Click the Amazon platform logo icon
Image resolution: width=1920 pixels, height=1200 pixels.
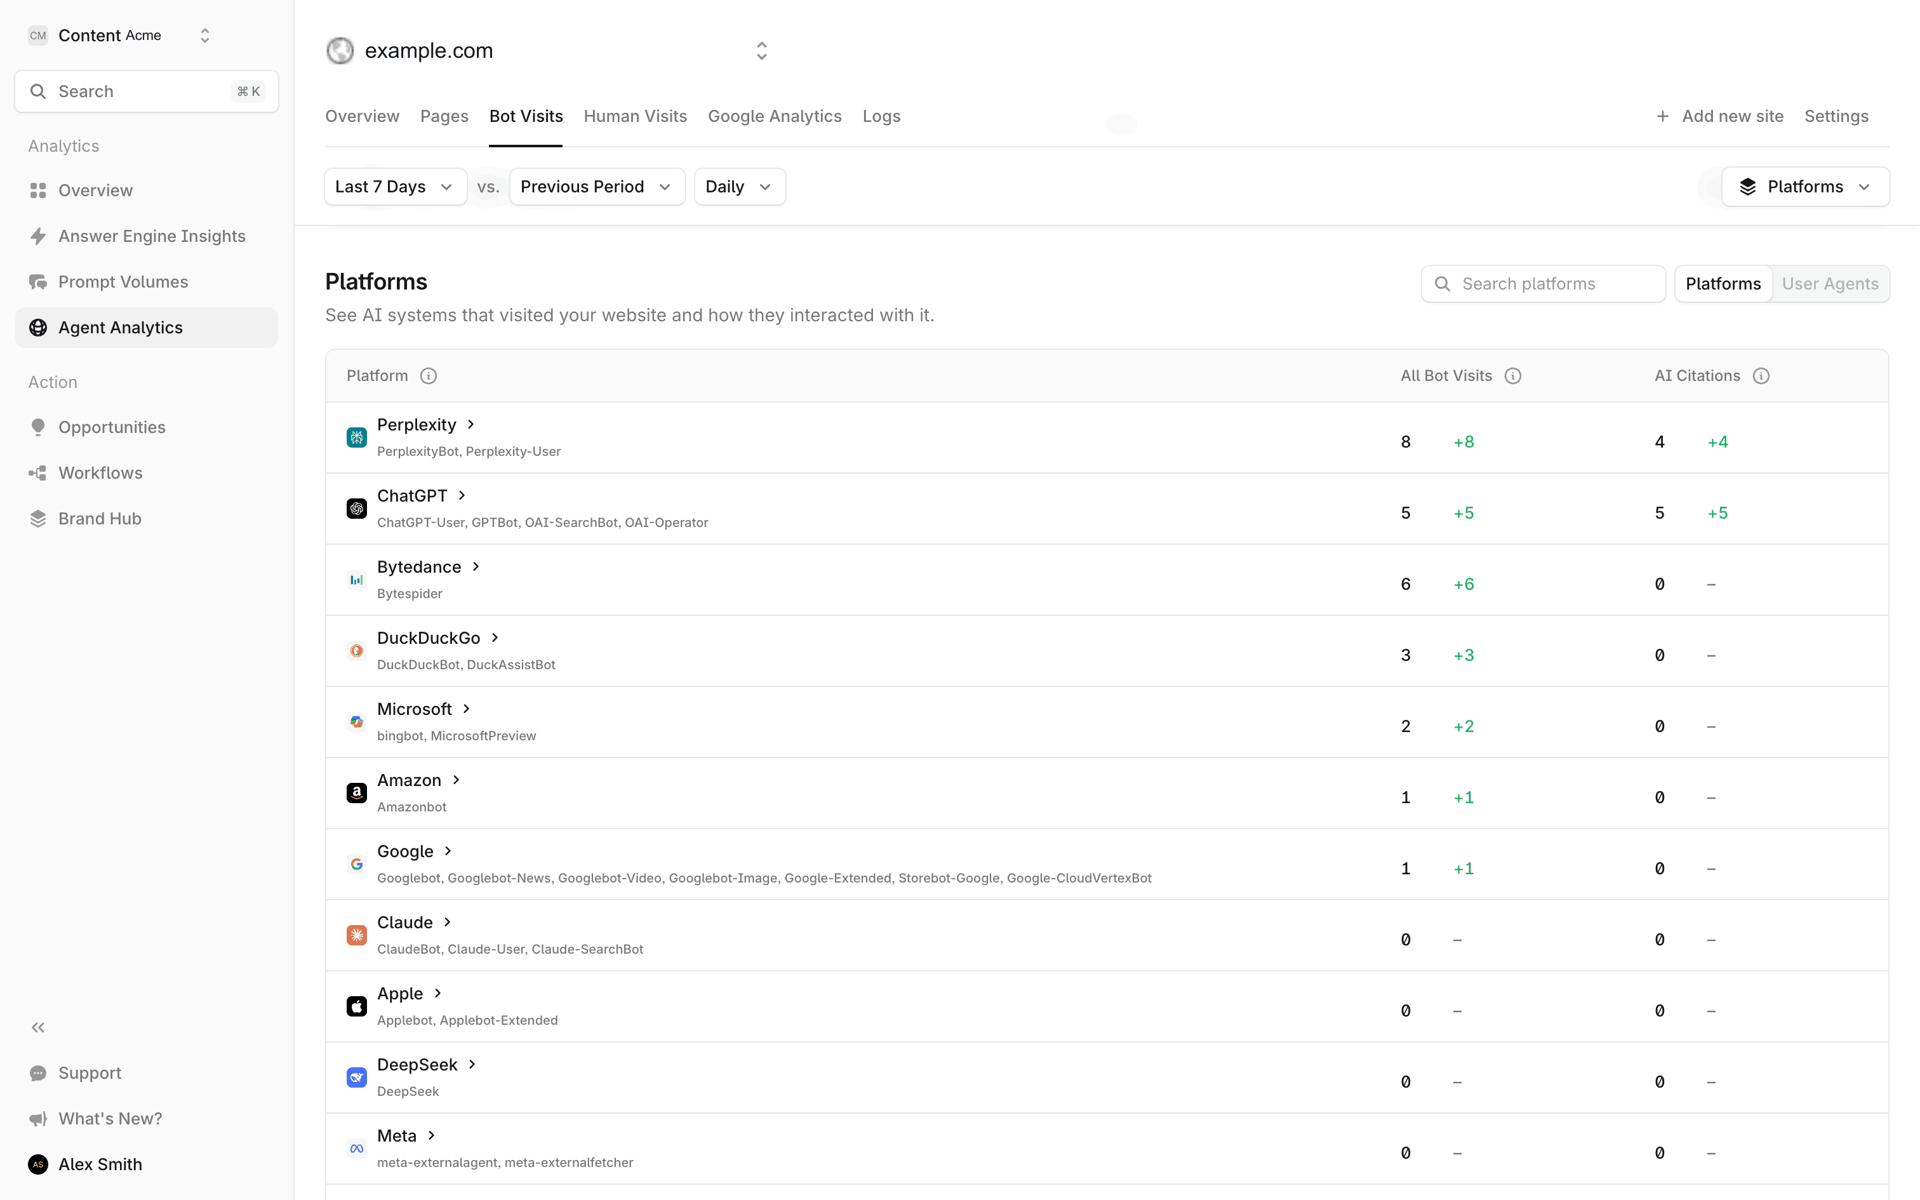(x=356, y=793)
